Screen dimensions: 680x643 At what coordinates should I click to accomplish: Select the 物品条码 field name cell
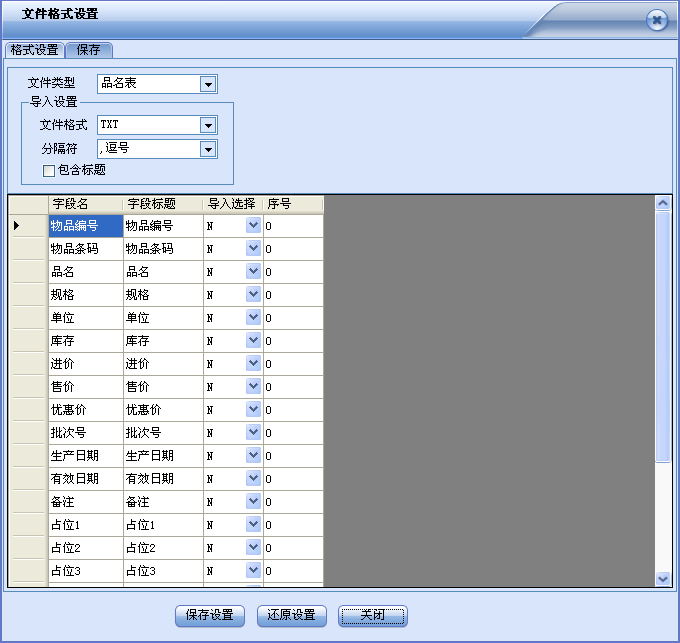(x=86, y=249)
